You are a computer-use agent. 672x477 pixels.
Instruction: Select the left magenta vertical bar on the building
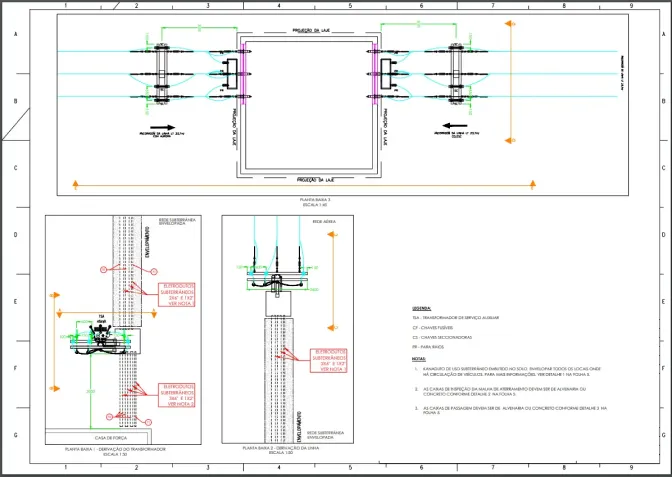coord(243,73)
